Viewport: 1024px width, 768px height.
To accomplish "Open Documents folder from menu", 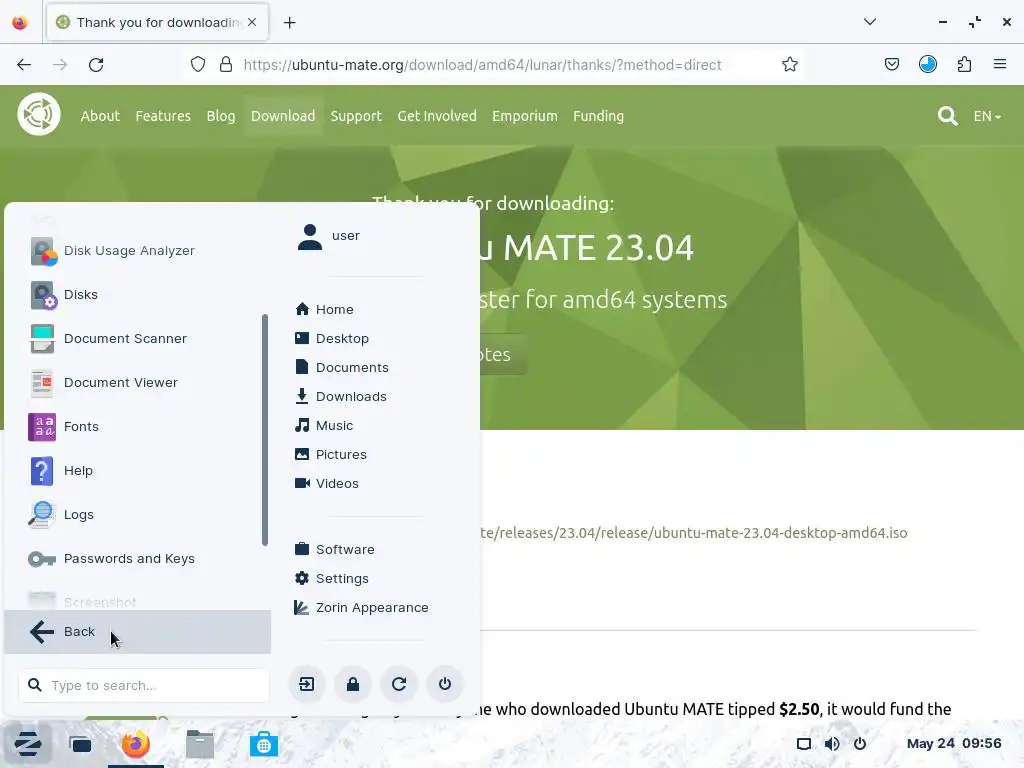I will [x=342, y=367].
